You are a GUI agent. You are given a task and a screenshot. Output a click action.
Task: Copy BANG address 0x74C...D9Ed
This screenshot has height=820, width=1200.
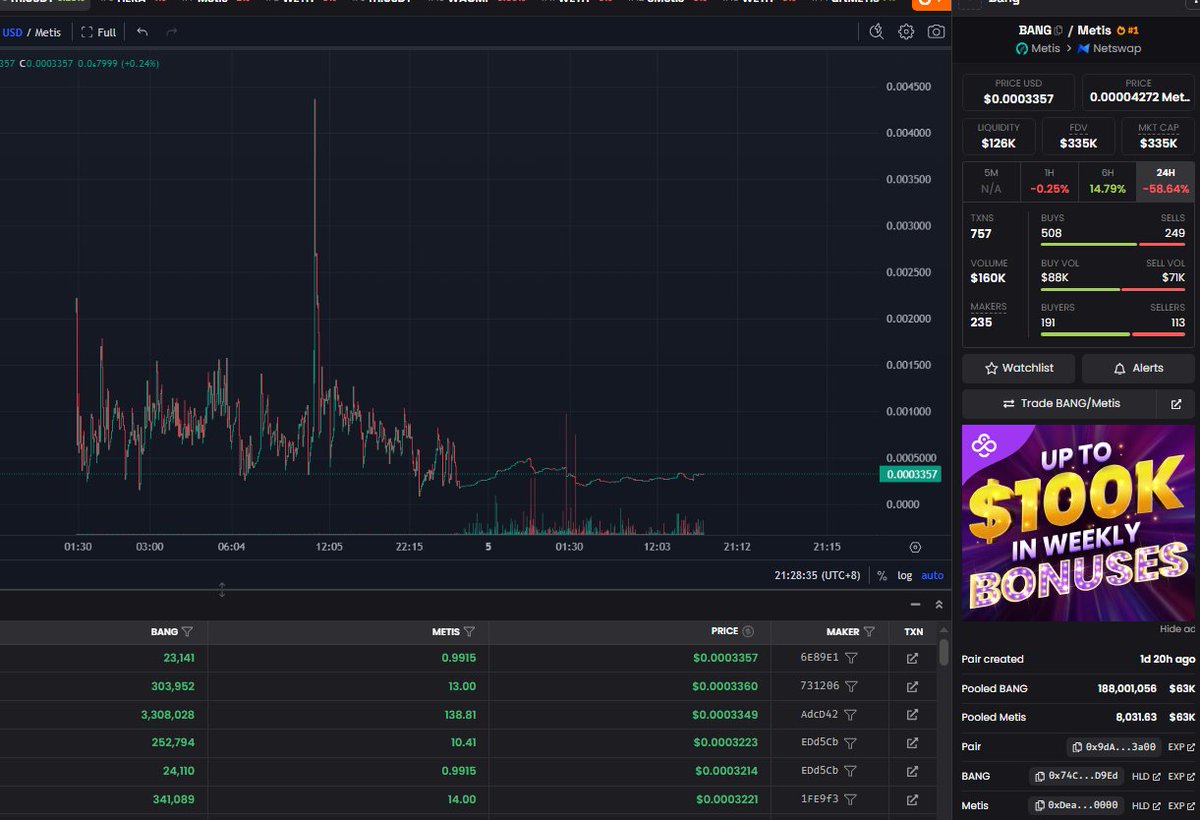tap(1078, 776)
